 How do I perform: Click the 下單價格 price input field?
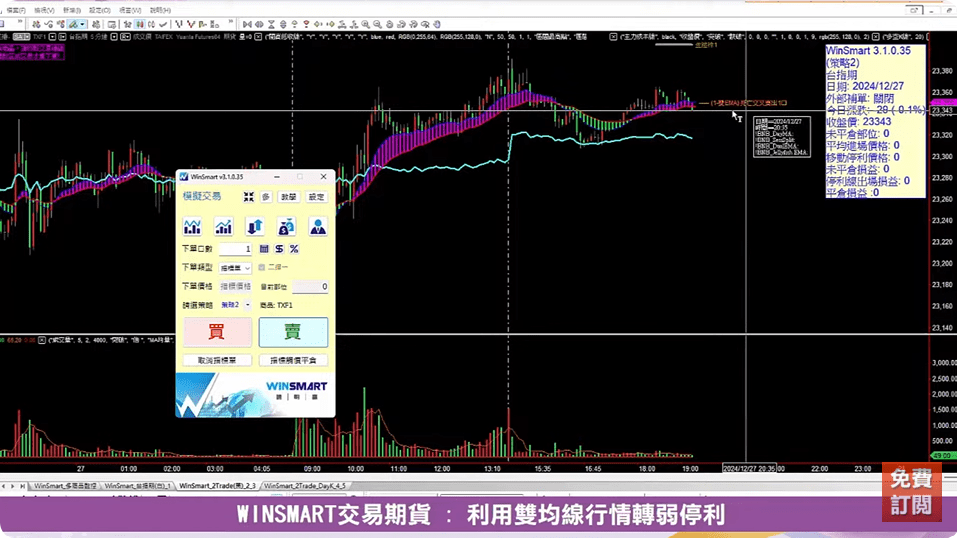click(236, 286)
